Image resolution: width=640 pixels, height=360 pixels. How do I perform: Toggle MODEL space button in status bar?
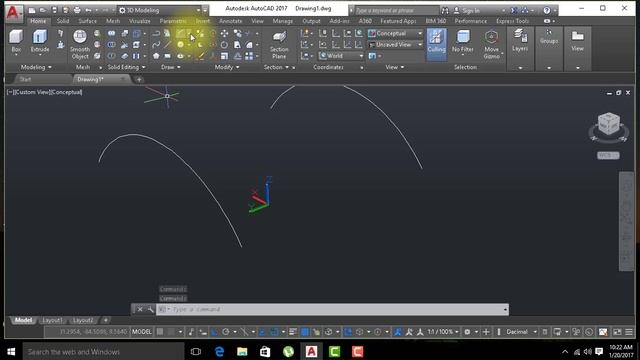pos(142,332)
